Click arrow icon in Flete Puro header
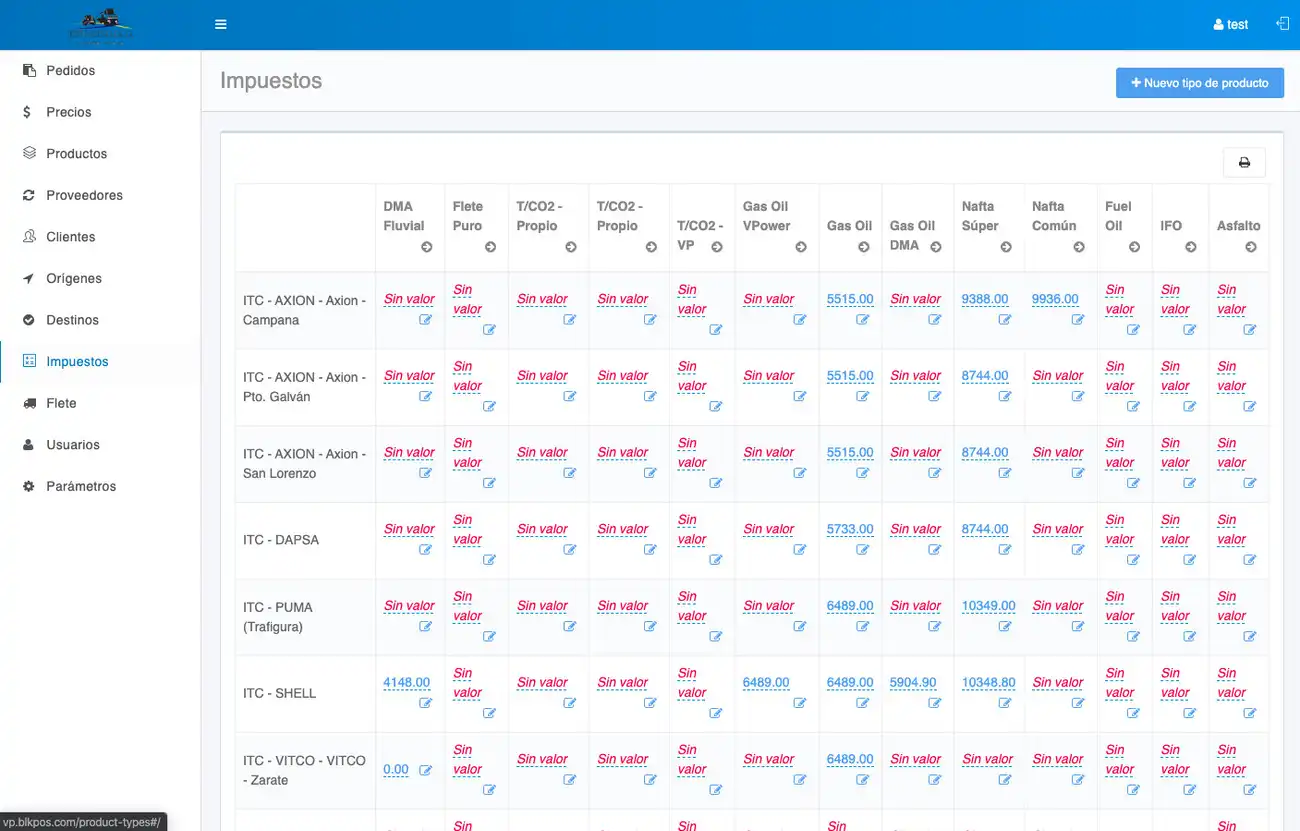 pyautogui.click(x=490, y=247)
